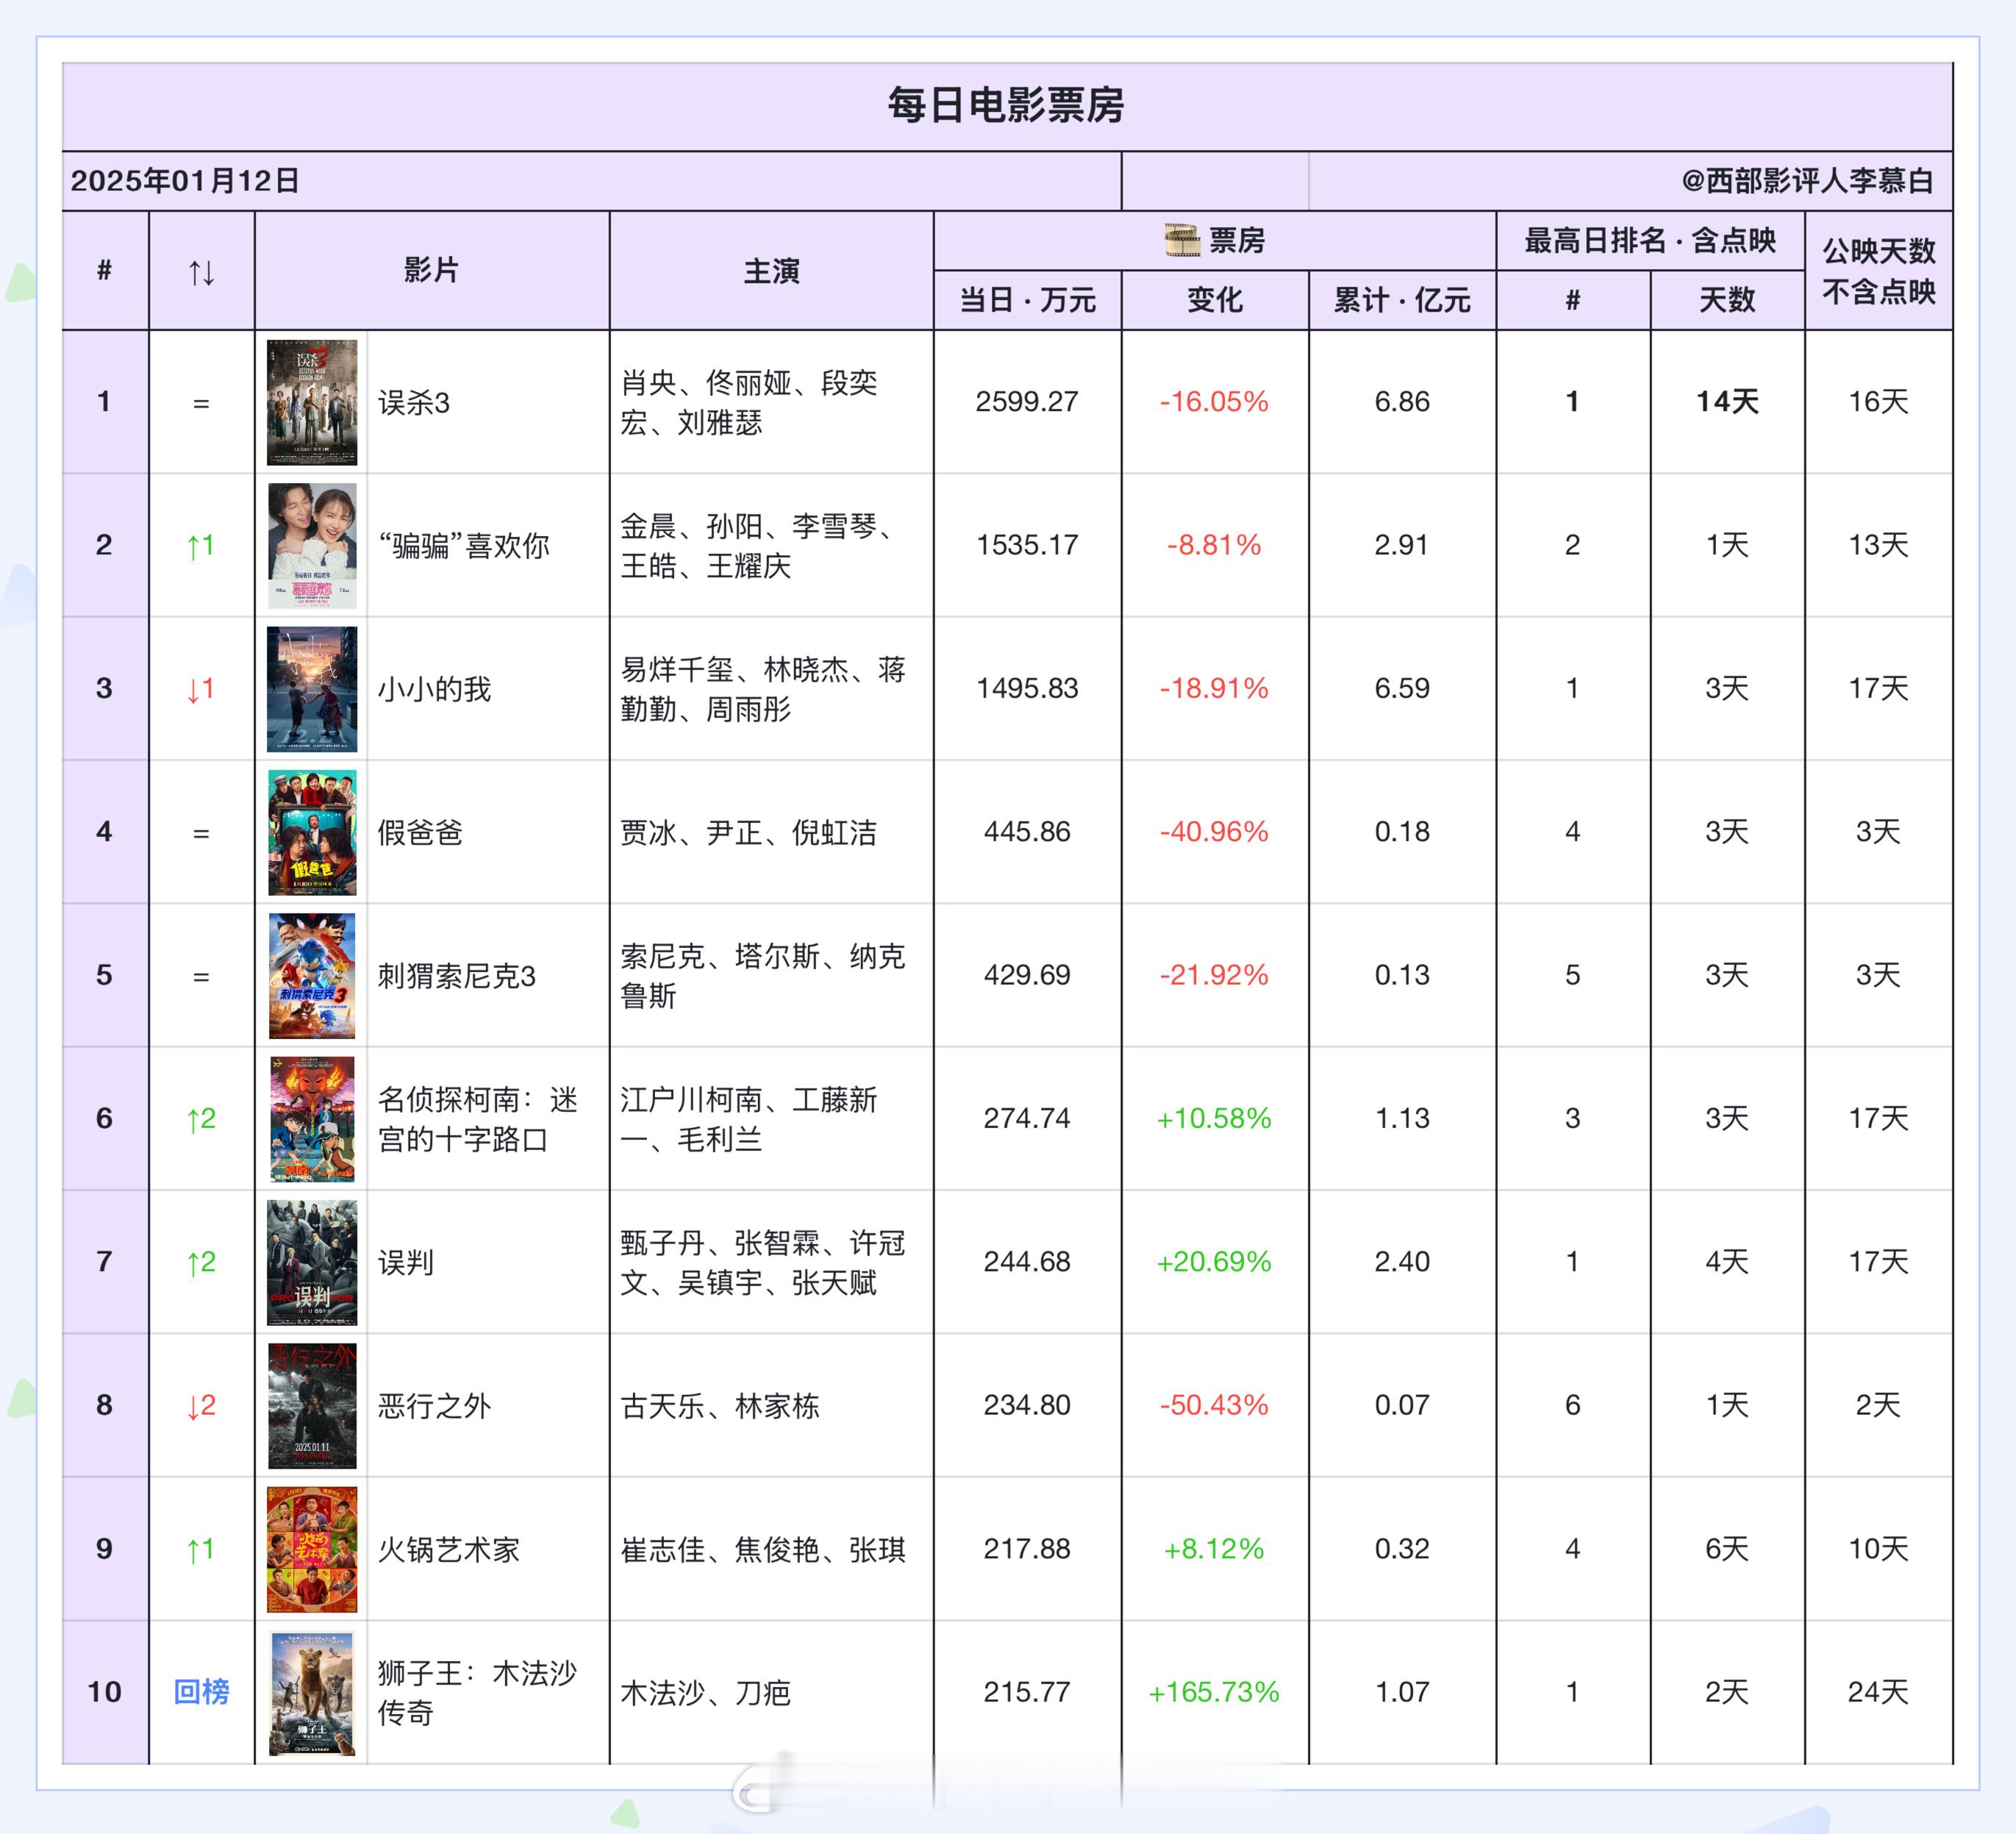This screenshot has width=2016, height=1834.
Task: Open the 刺猬索尼克3 poster thumbnail
Action: 312,976
